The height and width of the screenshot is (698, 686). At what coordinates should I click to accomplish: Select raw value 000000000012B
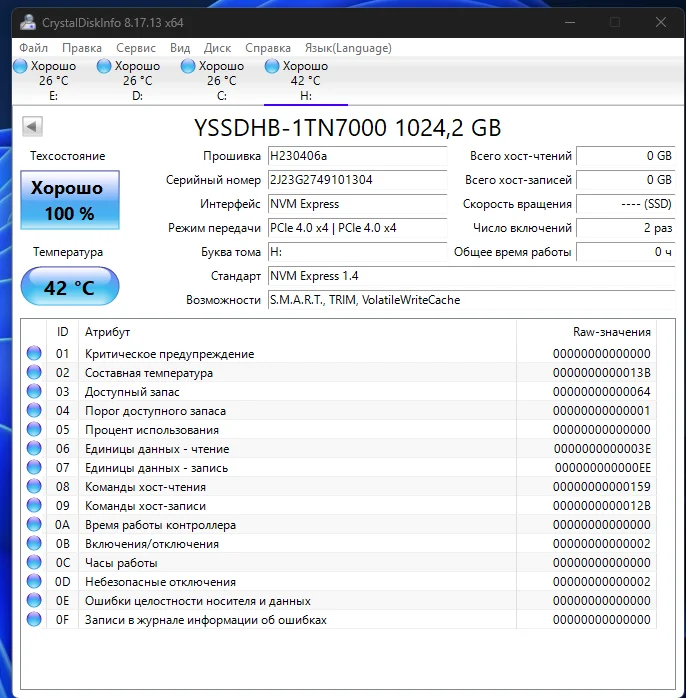pyautogui.click(x=601, y=506)
